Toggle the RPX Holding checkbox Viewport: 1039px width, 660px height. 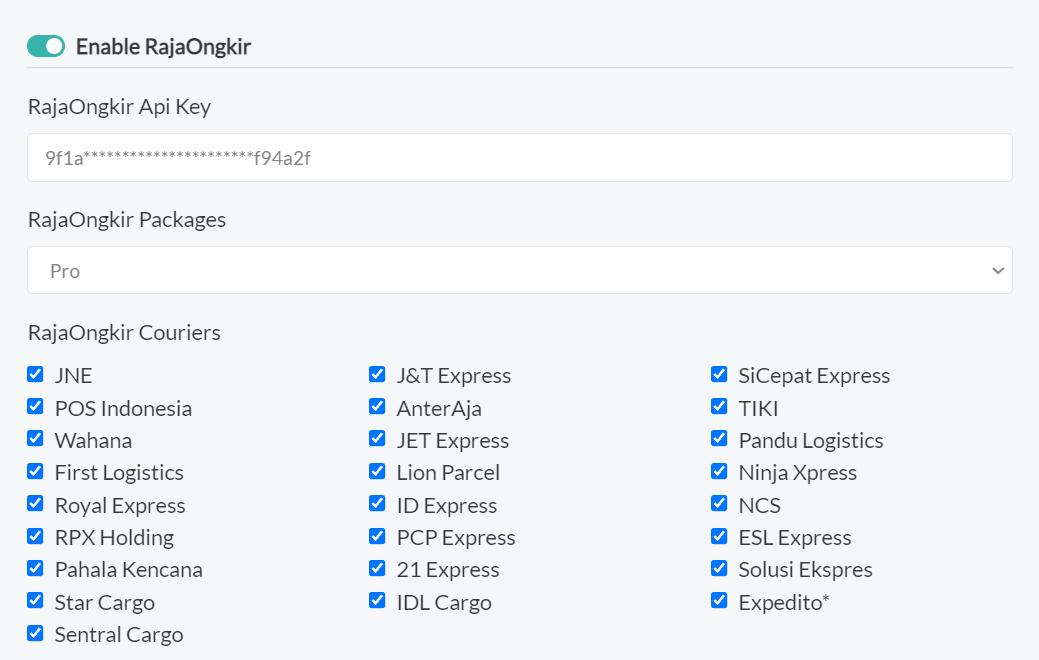coord(36,536)
